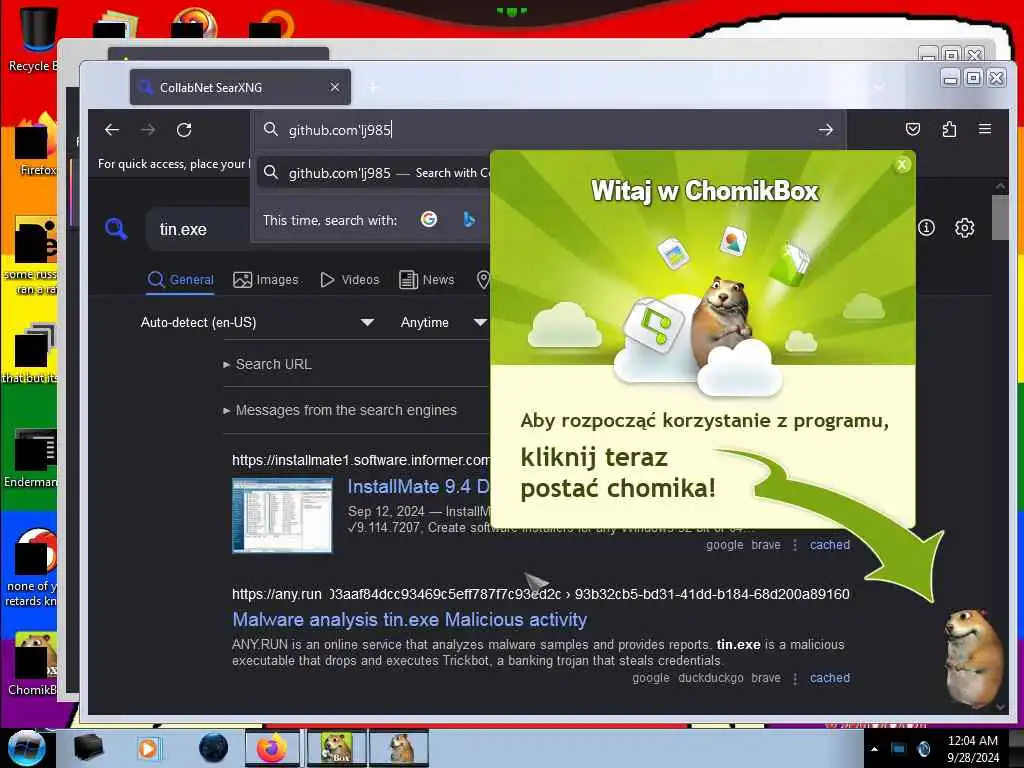Viewport: 1024px width, 768px height.
Task: Click the browser forward arrow
Action: coord(148,130)
